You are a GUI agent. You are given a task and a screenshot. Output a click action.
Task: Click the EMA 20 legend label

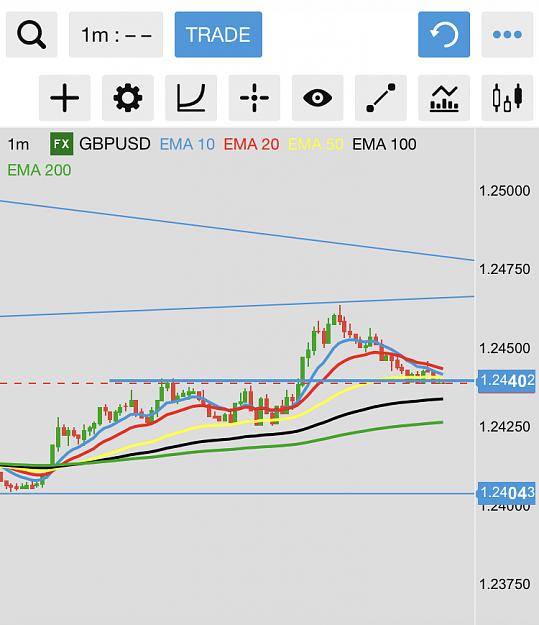pos(251,144)
